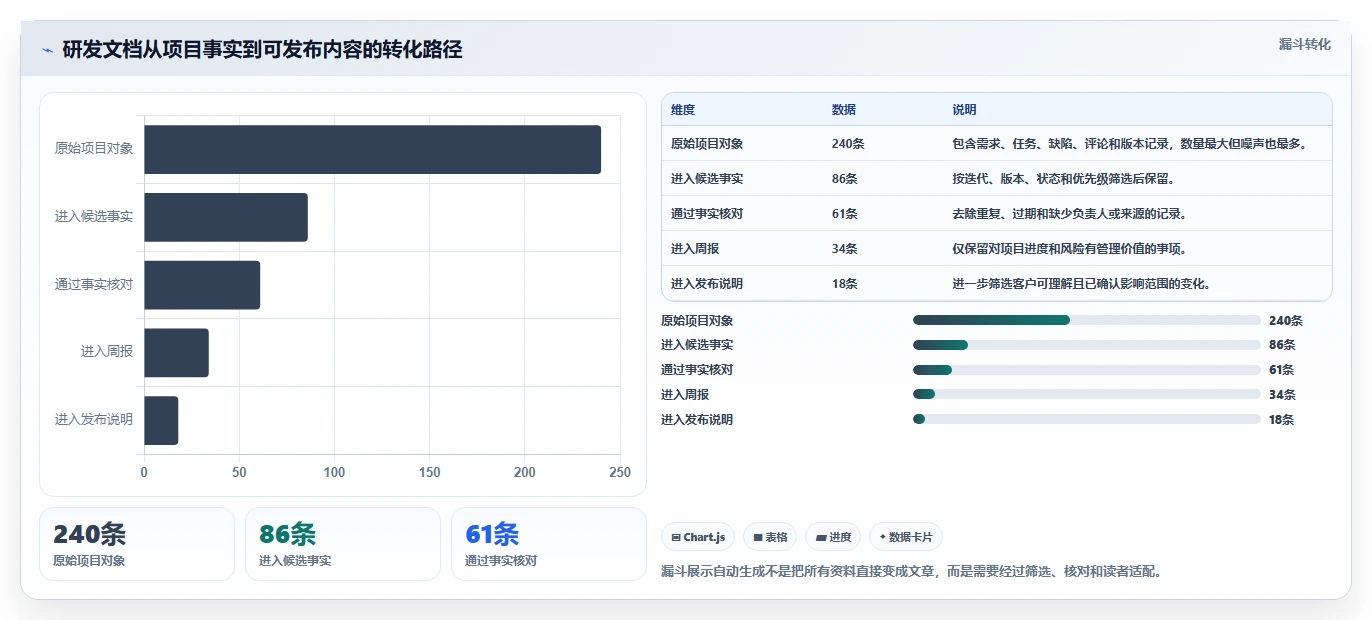Click the 数据 column header
The height and width of the screenshot is (620, 1372).
844,110
